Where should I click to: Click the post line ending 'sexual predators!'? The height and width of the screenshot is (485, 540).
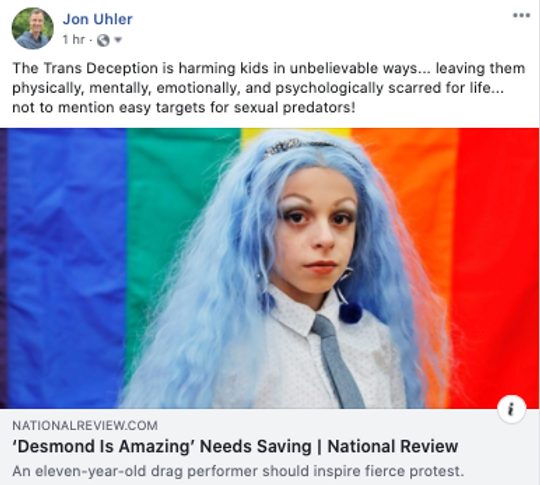click(x=184, y=107)
